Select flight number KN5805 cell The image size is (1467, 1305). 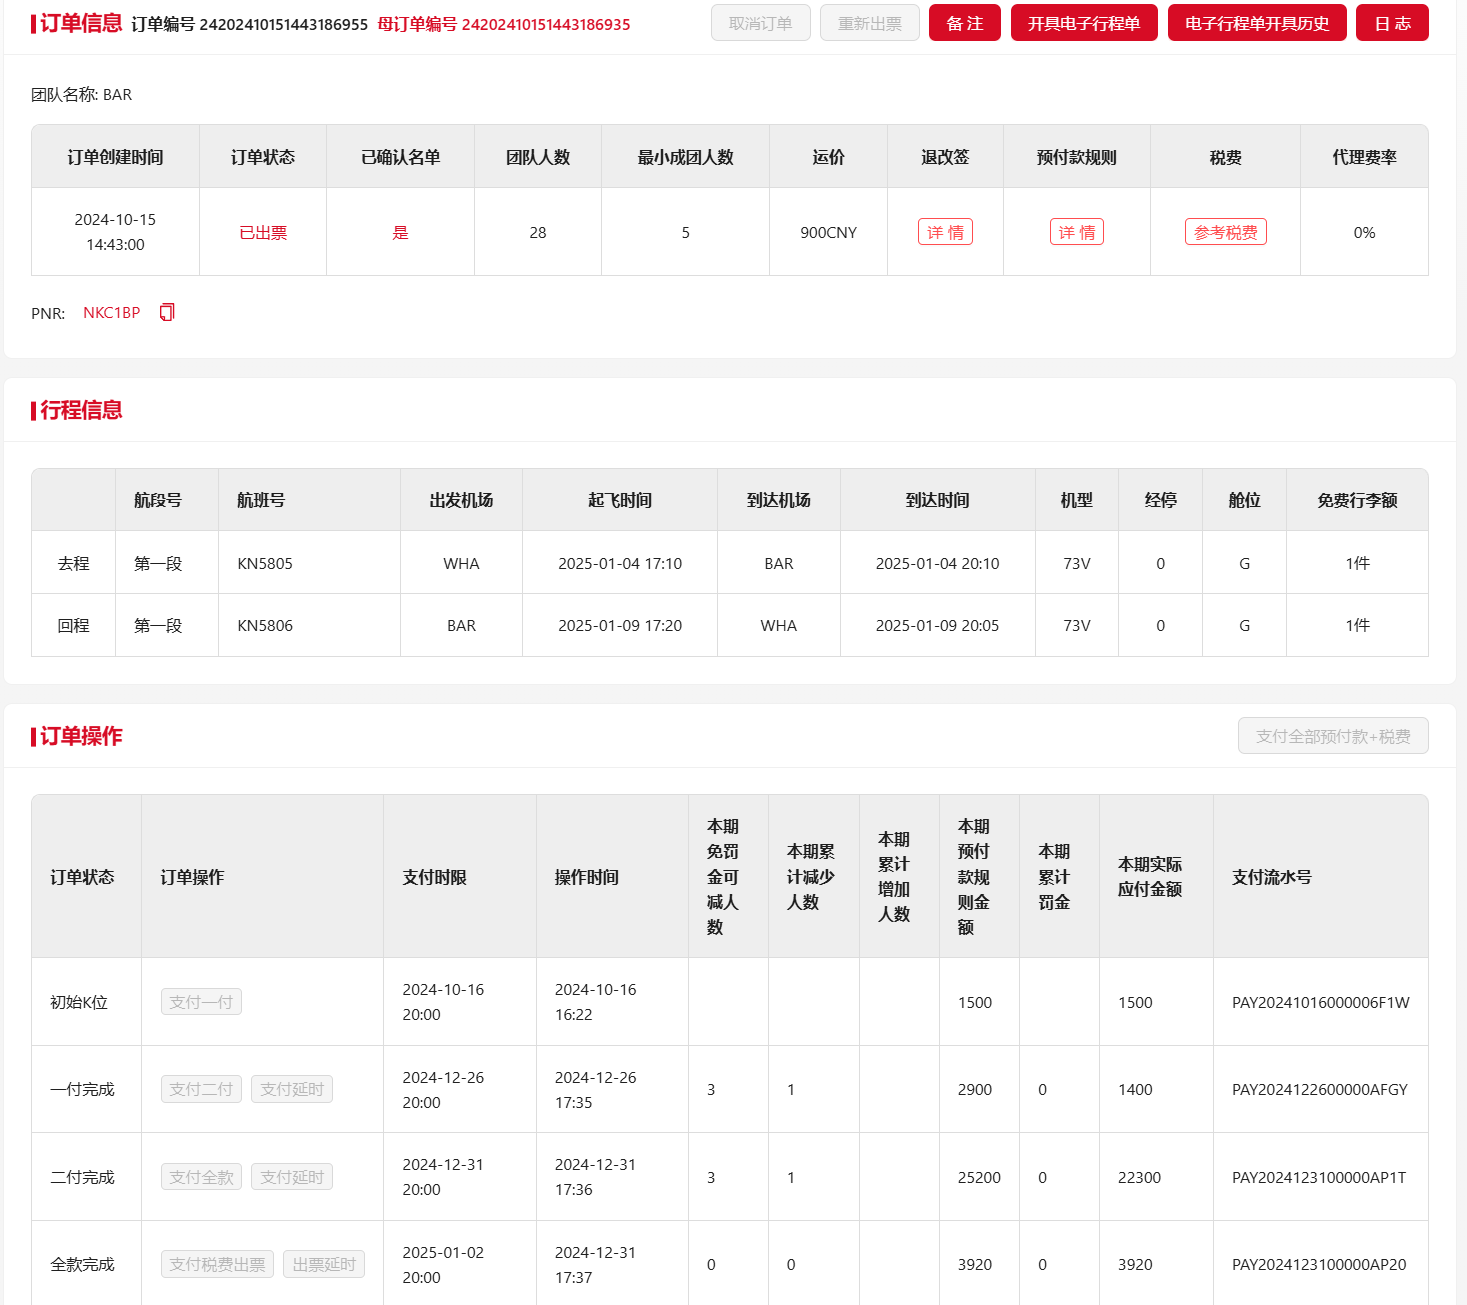265,563
